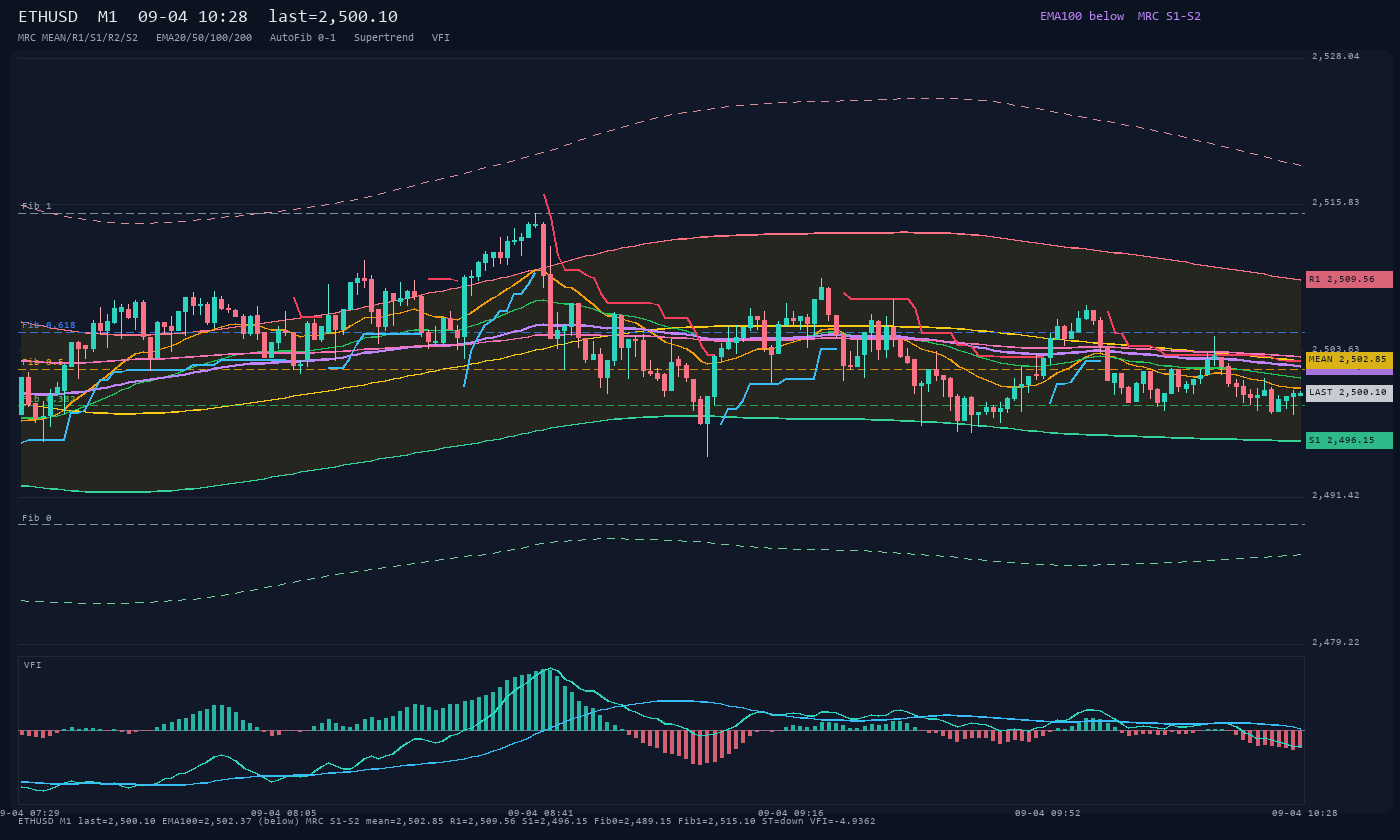Click the LAST 2,500.10 price tag
This screenshot has height=840, width=1400.
tap(1349, 393)
